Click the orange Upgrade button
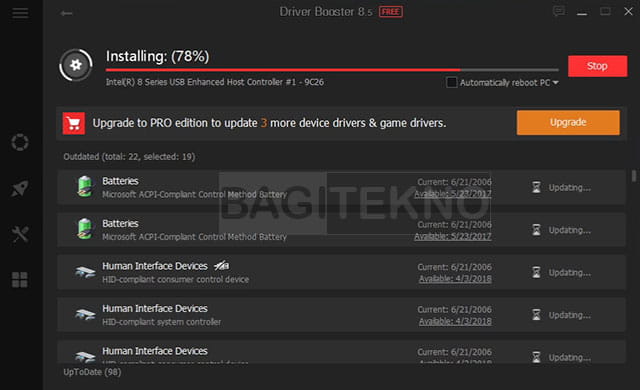 (568, 122)
